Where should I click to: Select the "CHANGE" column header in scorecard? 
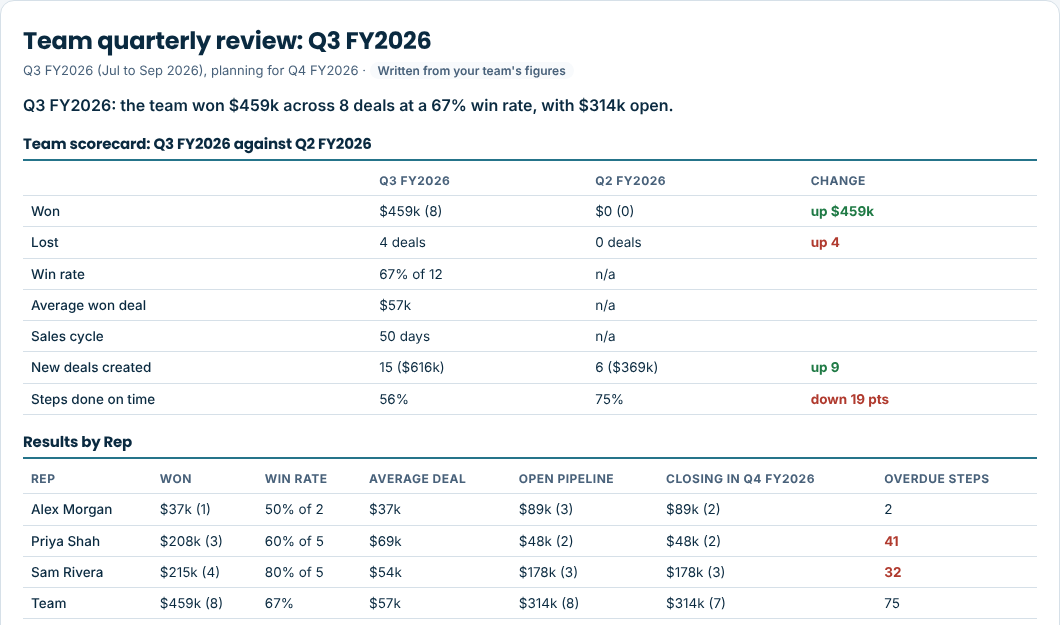point(838,181)
